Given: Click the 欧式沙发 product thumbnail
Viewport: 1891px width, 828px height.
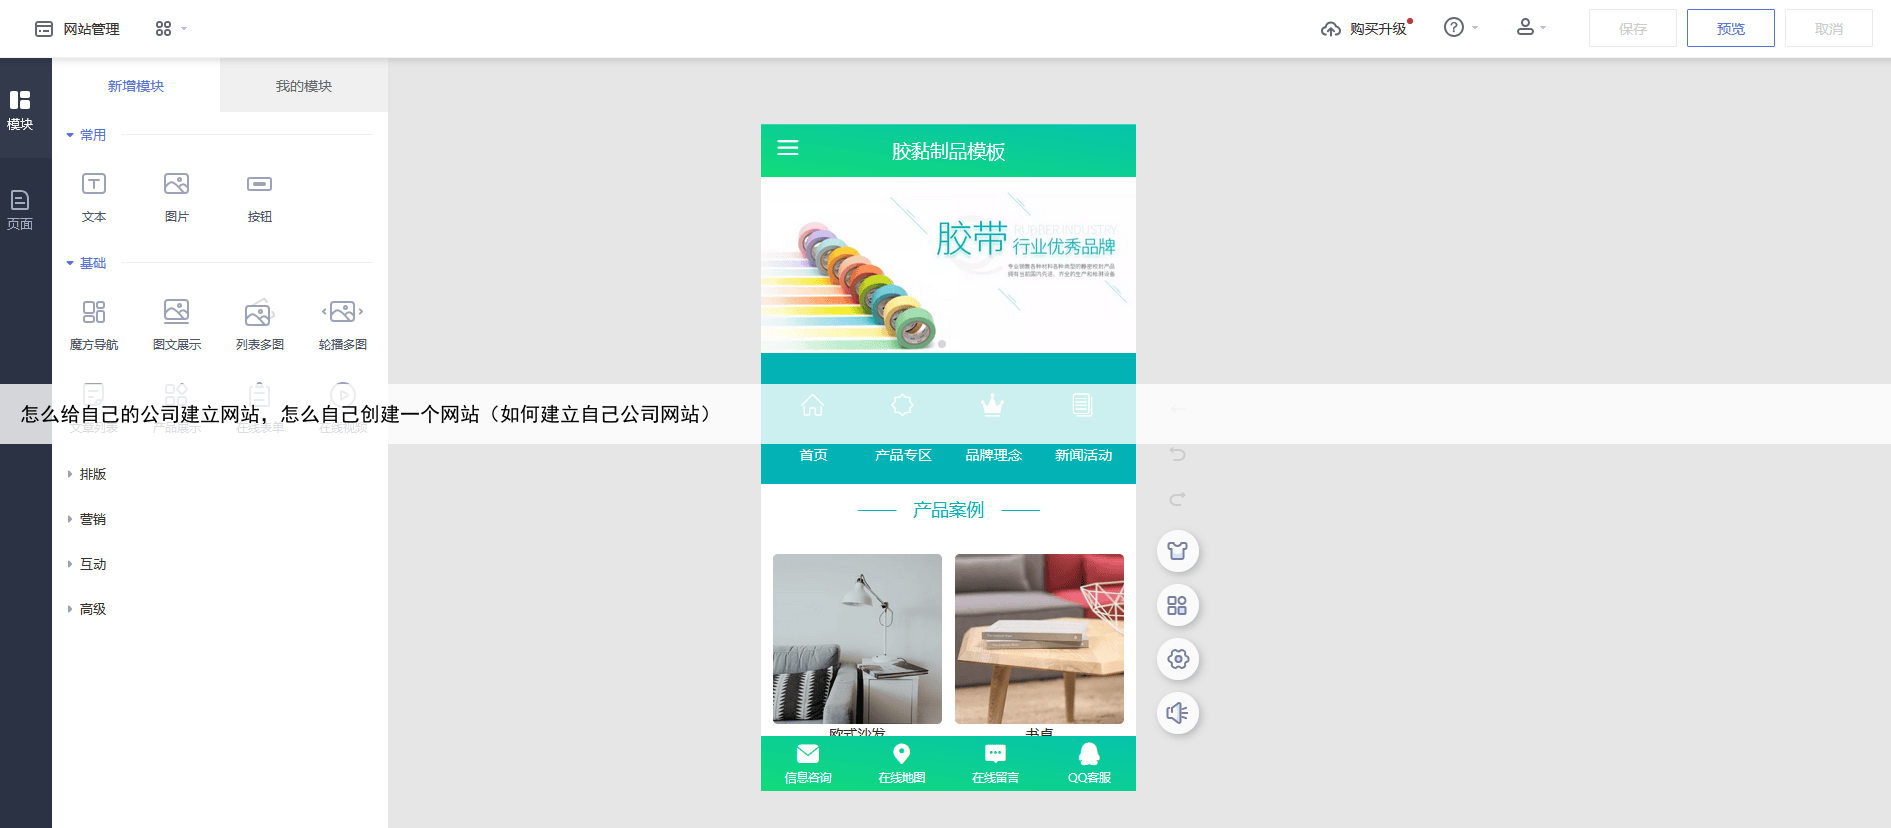Looking at the screenshot, I should 857,638.
